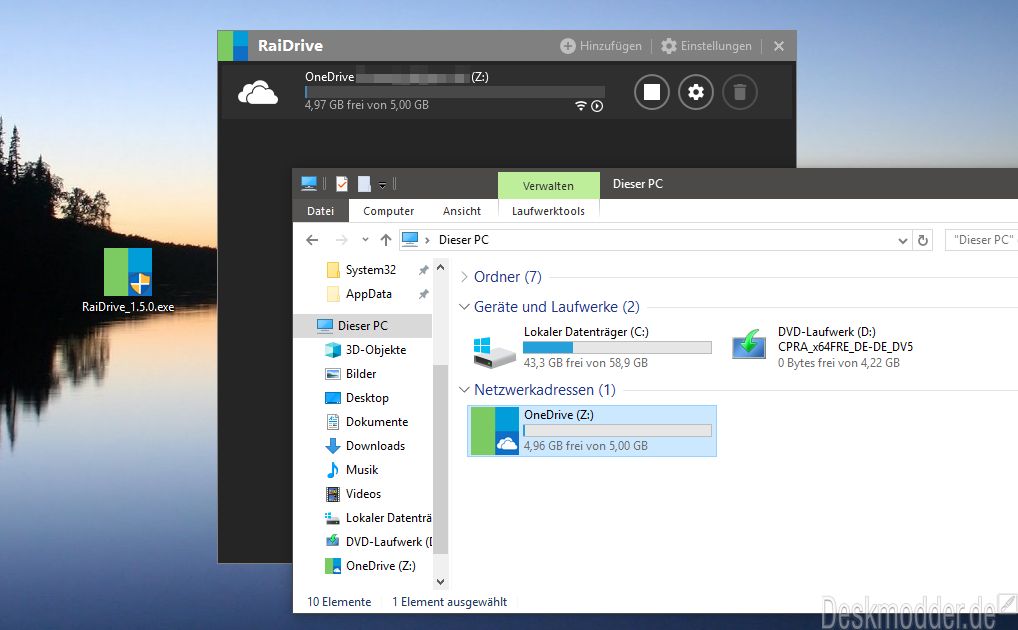Switch to the Computer ribbon tab
This screenshot has width=1018, height=630.
pyautogui.click(x=388, y=211)
